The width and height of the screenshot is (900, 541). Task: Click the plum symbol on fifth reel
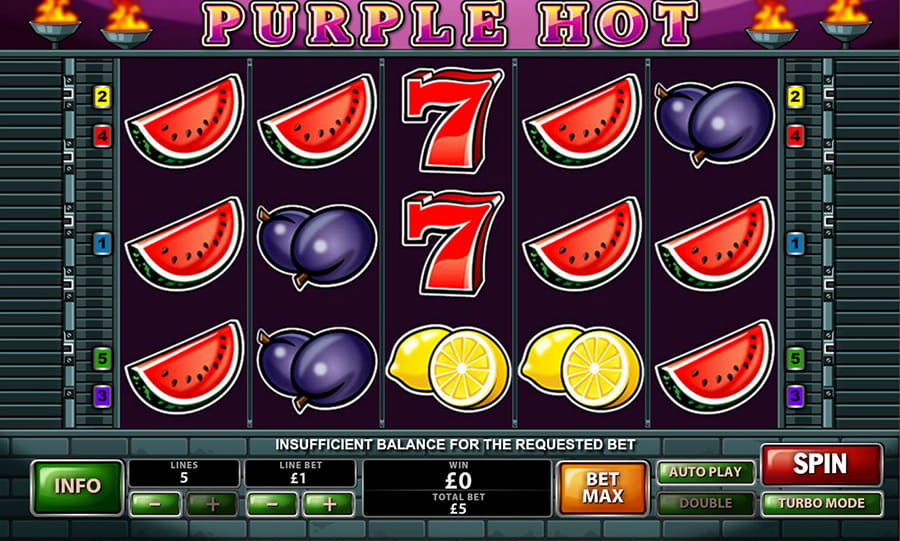(x=715, y=123)
